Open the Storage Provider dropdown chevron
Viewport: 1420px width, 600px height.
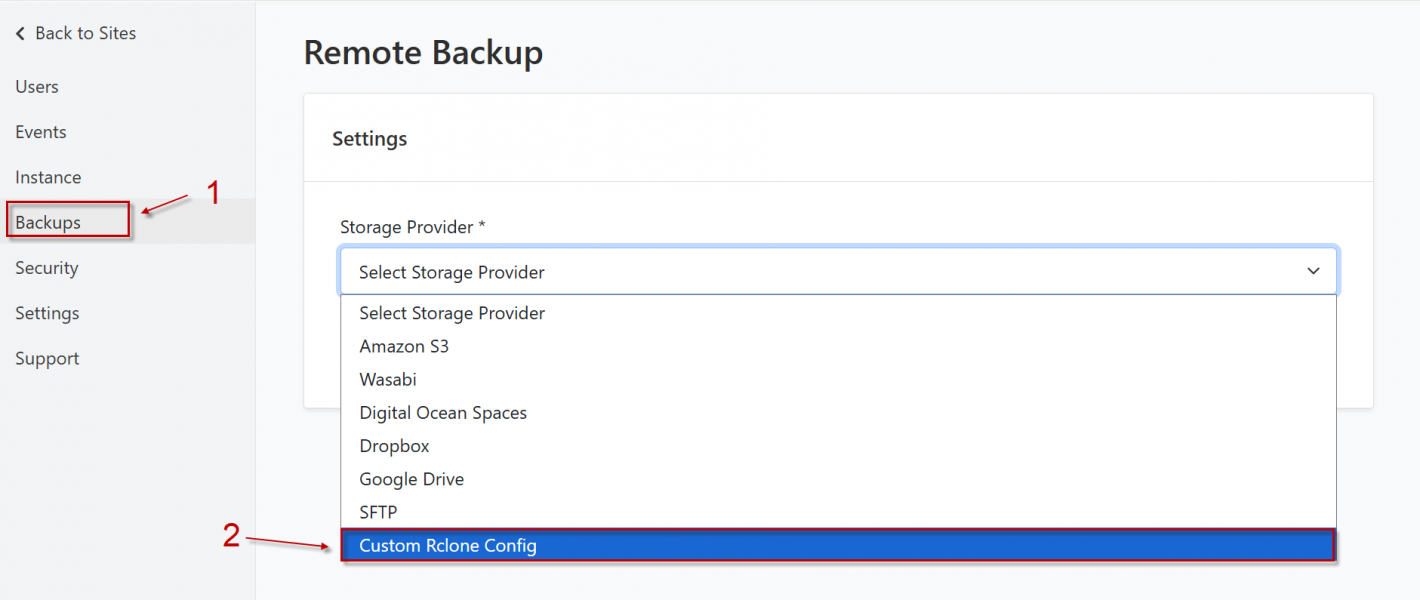pos(1313,271)
